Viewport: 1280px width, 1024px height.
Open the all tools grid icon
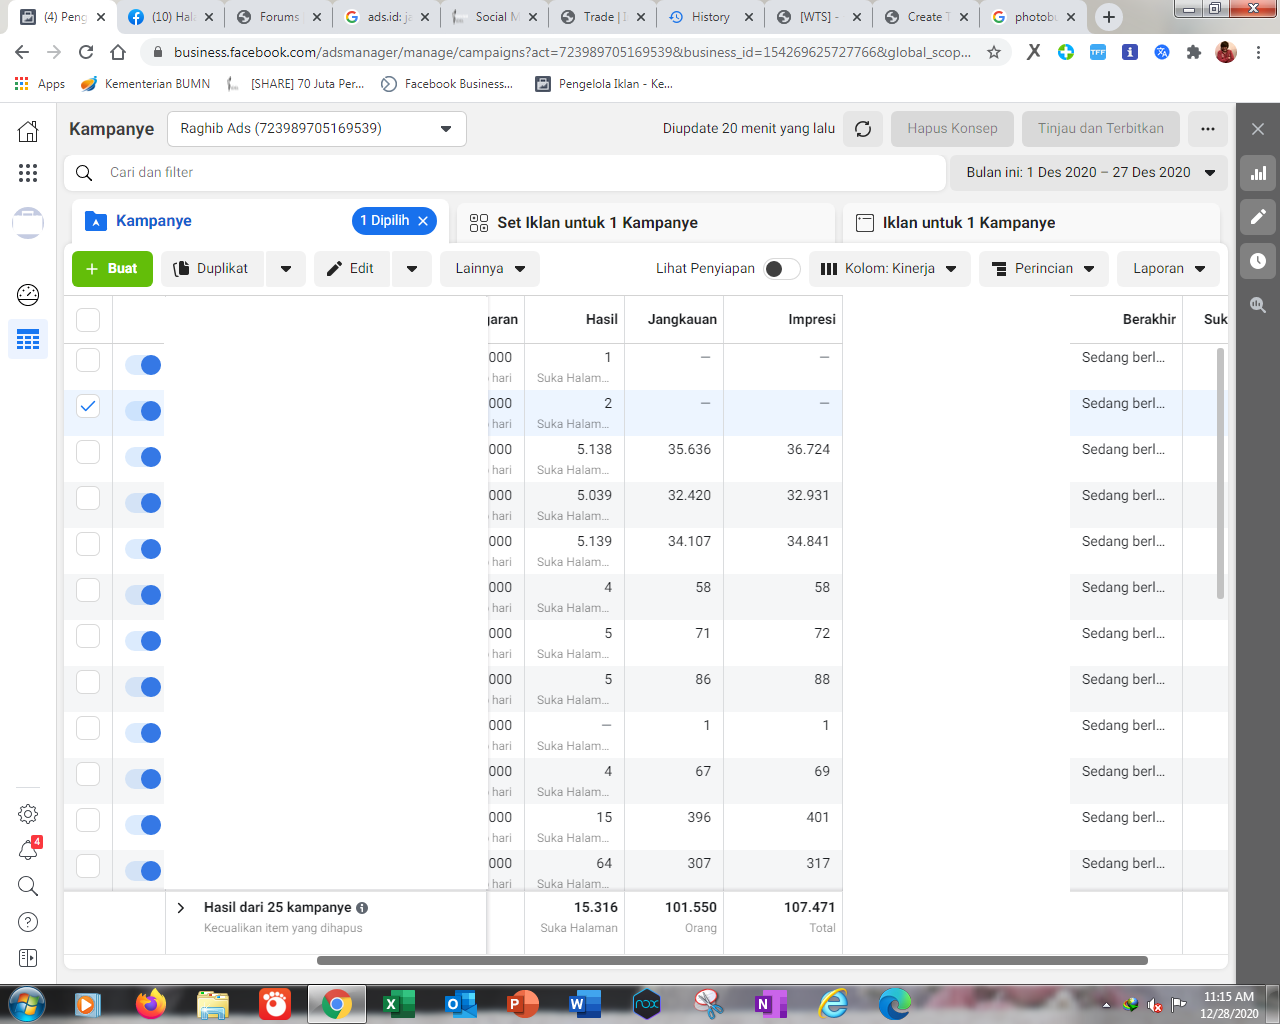pyautogui.click(x=28, y=173)
